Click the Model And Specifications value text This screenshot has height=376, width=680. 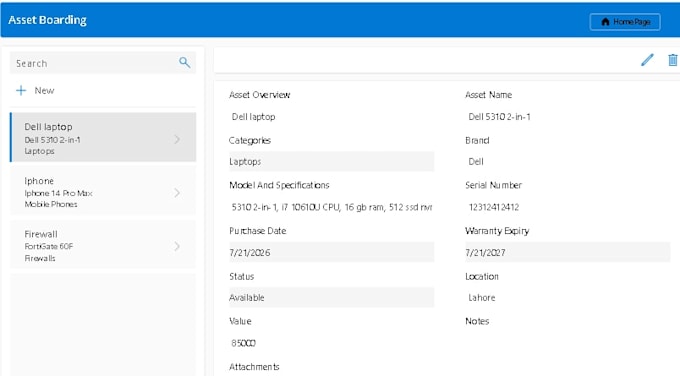(332, 207)
